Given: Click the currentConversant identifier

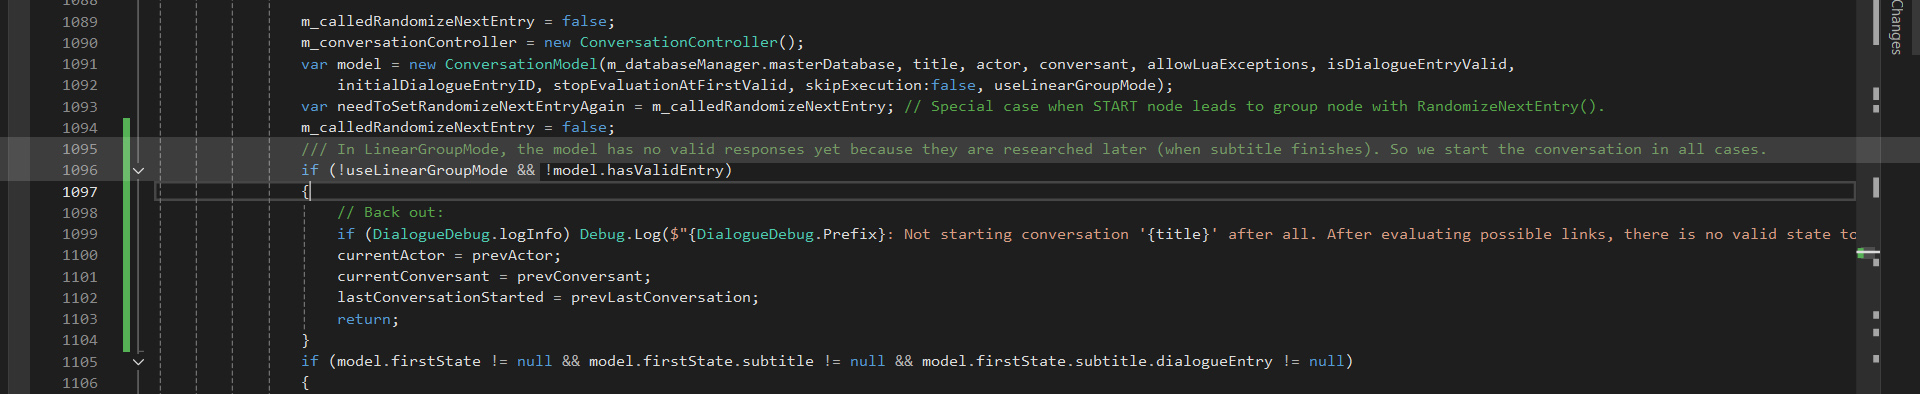Looking at the screenshot, I should pos(413,276).
